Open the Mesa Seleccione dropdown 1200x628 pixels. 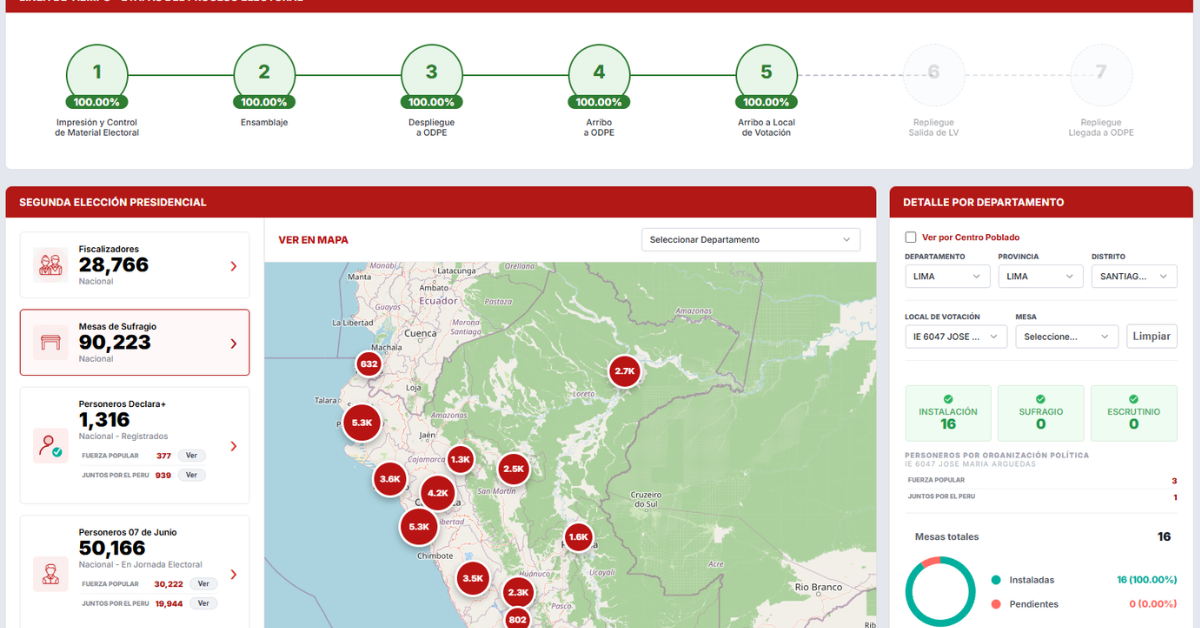click(x=1067, y=337)
